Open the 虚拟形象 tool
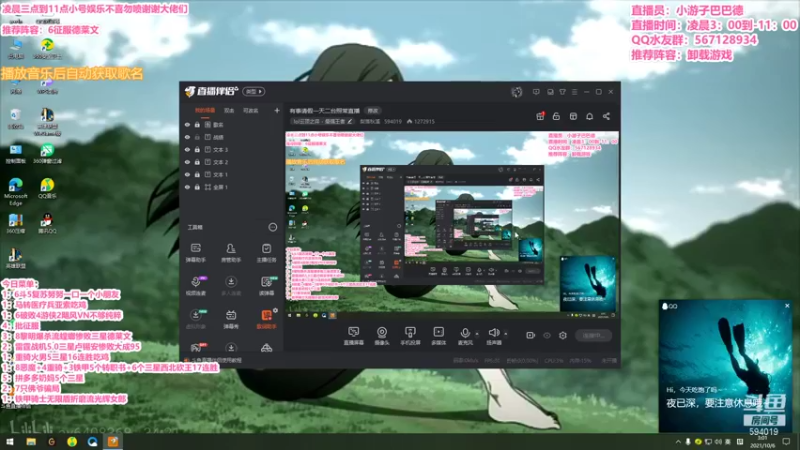This screenshot has width=800, height=450. pyautogui.click(x=195, y=319)
